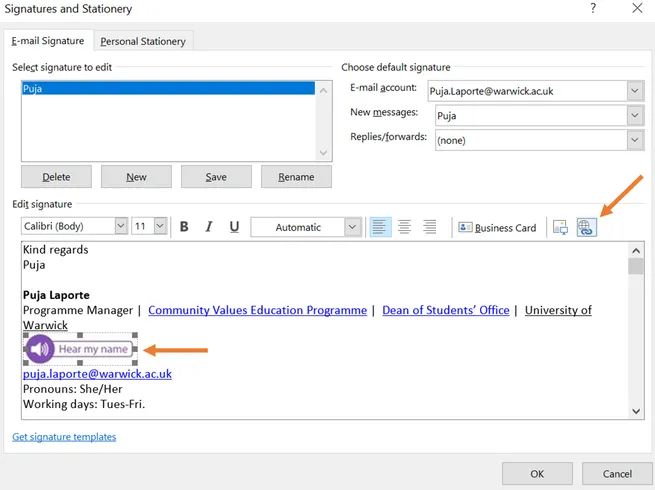Open the help question mark
Viewport: 655px width, 490px height.
tap(593, 8)
